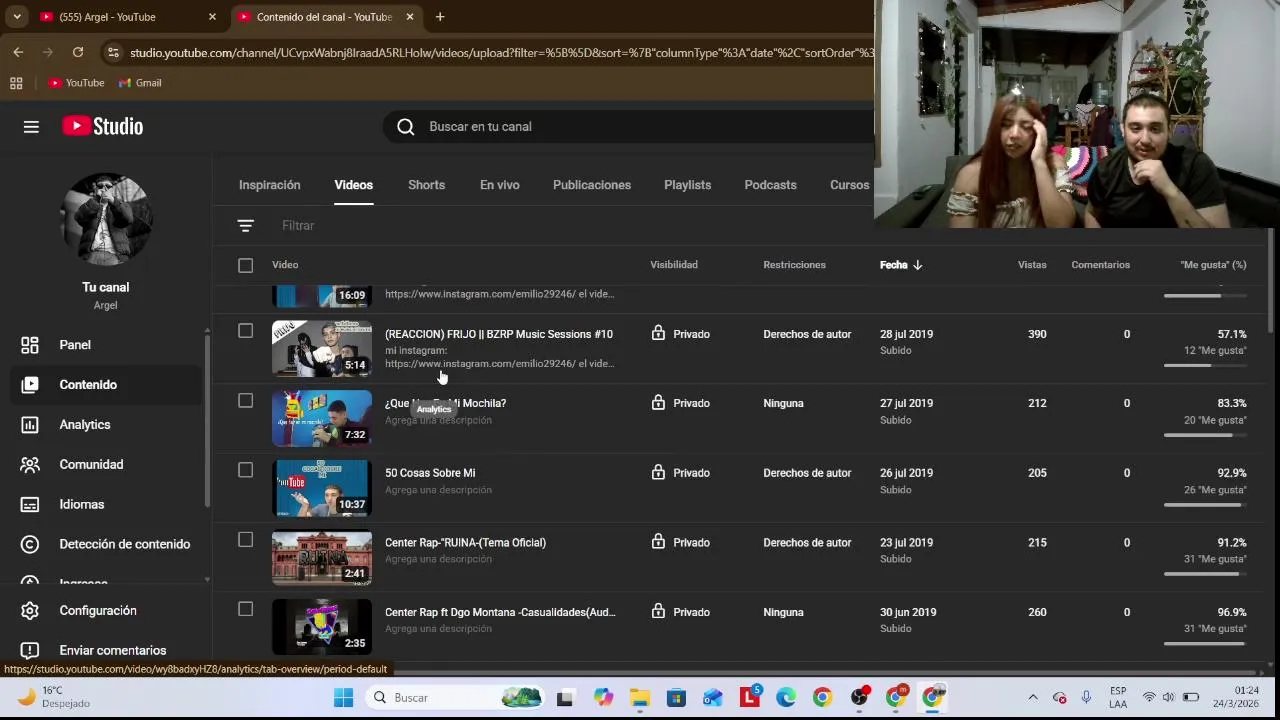Reload the page with browser refresh icon
Image resolution: width=1280 pixels, height=720 pixels.
78,52
